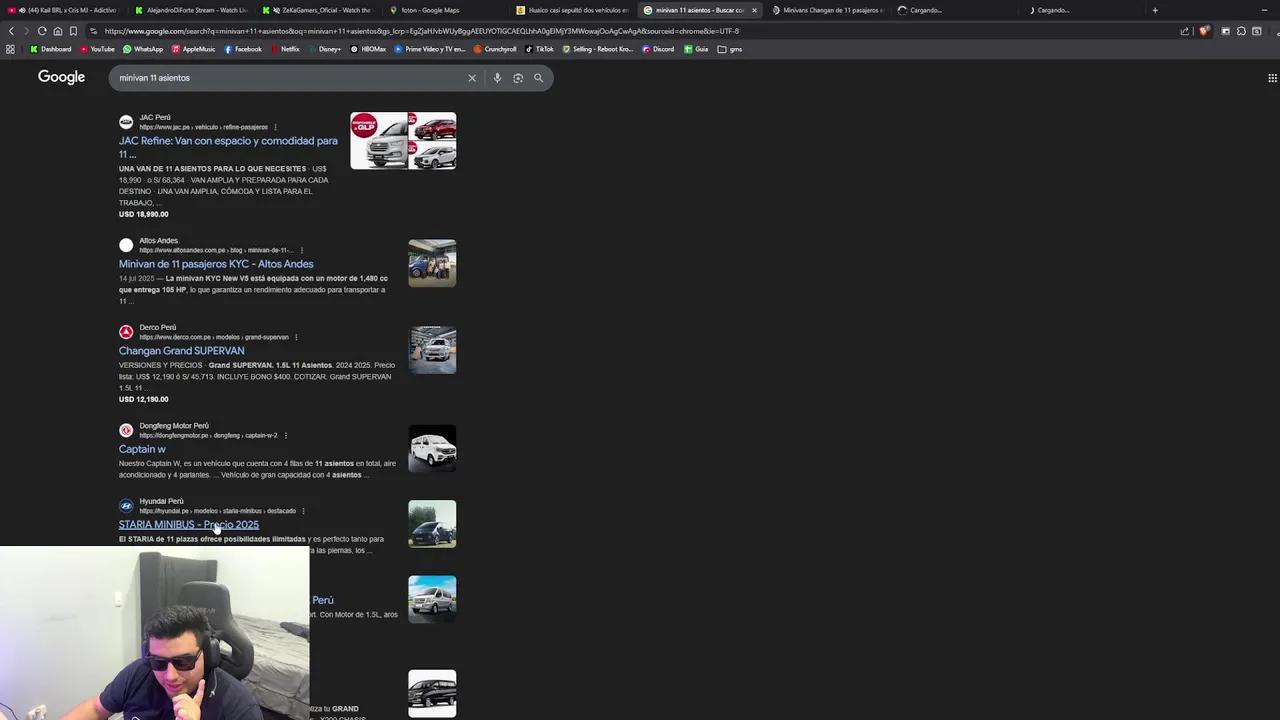Close the minivan 11 asientos tab
Image resolution: width=1280 pixels, height=720 pixels.
[x=754, y=10]
